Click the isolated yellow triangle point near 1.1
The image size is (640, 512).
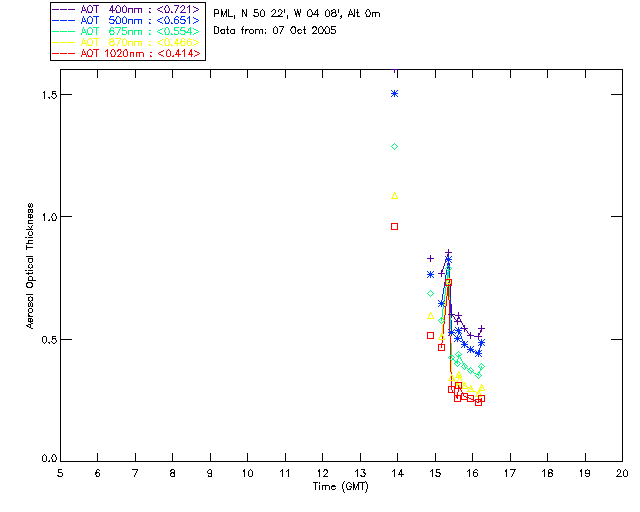(394, 196)
